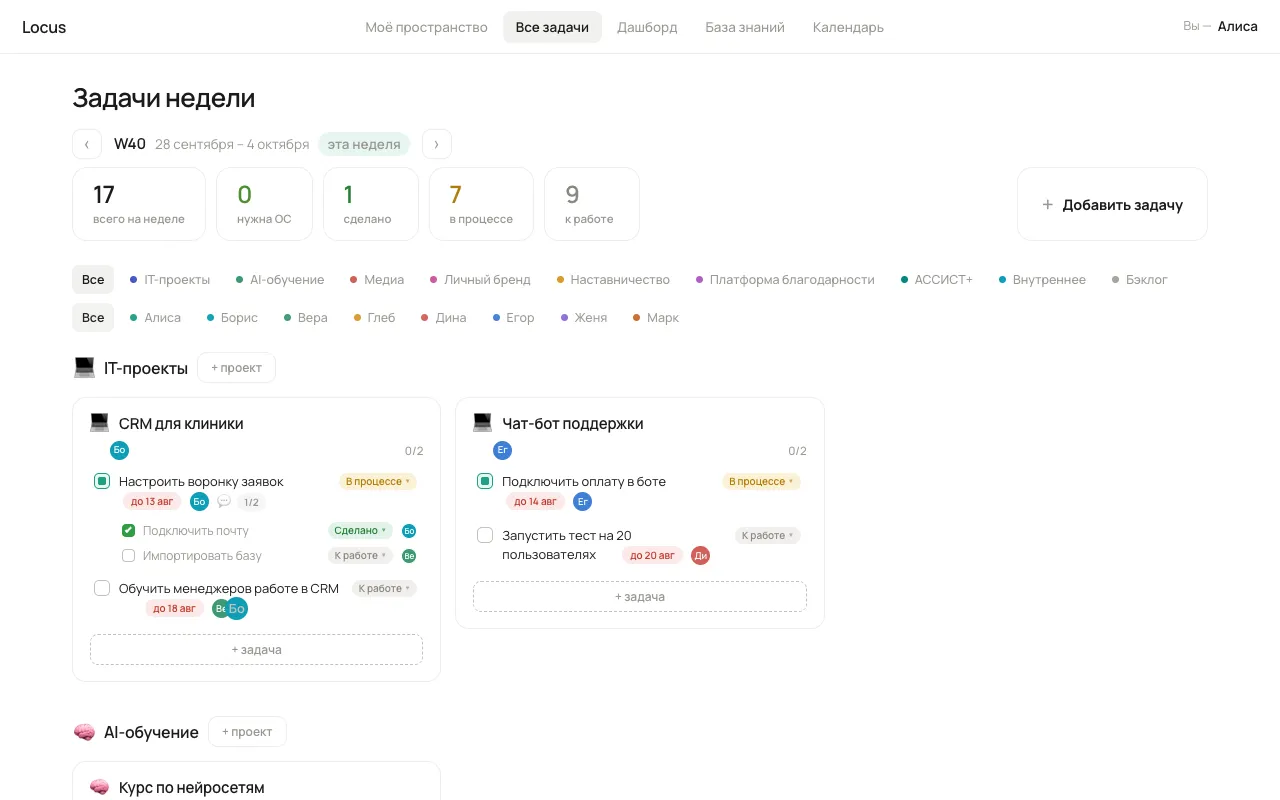Open Сделано status dropdown for Подключить почту
This screenshot has height=800, width=1280.
pyautogui.click(x=361, y=531)
